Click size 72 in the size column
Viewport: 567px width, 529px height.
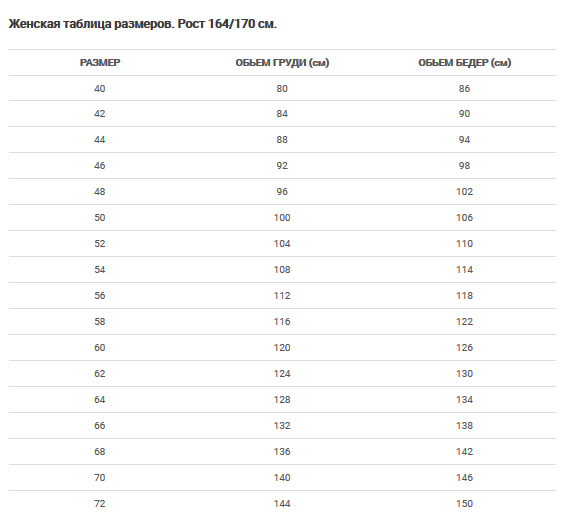click(100, 504)
